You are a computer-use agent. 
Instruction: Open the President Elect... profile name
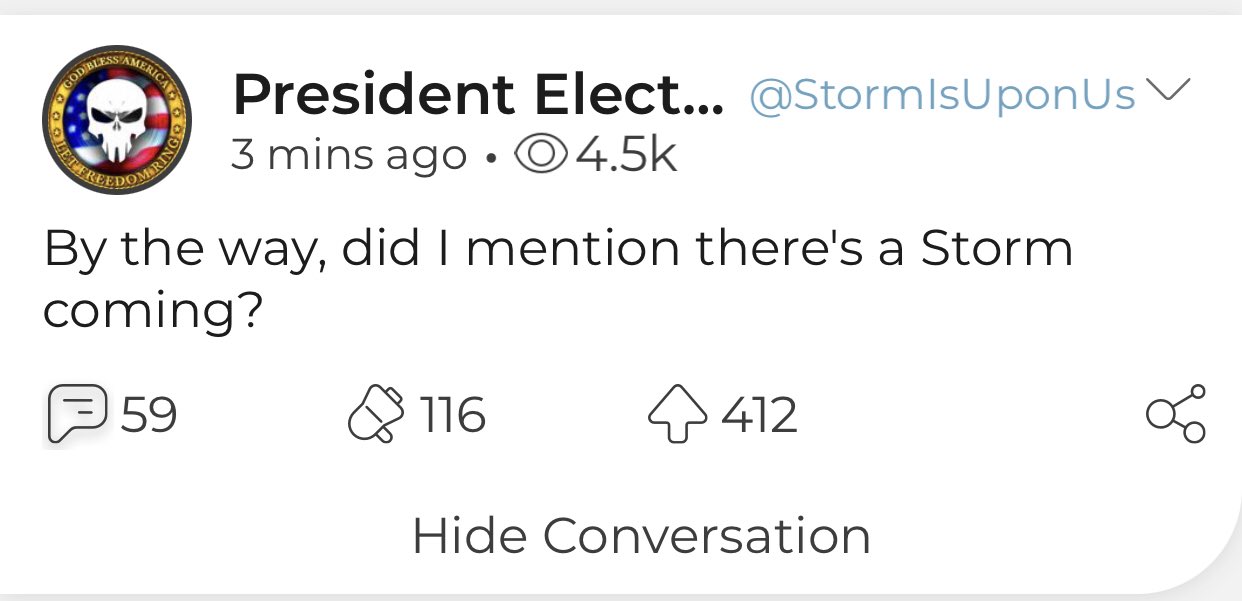tap(478, 95)
